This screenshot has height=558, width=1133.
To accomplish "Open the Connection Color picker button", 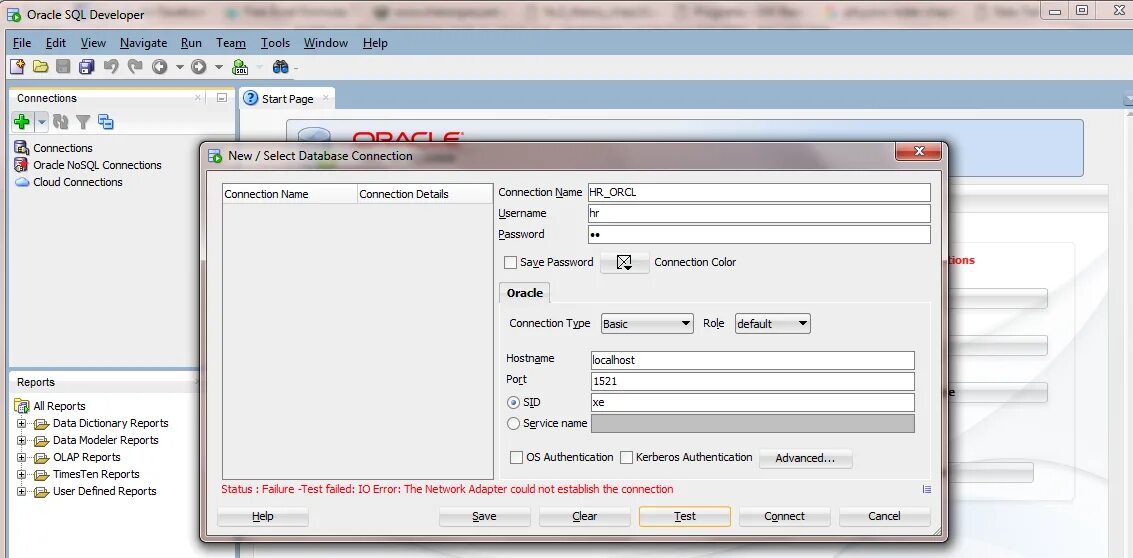I will (x=624, y=262).
